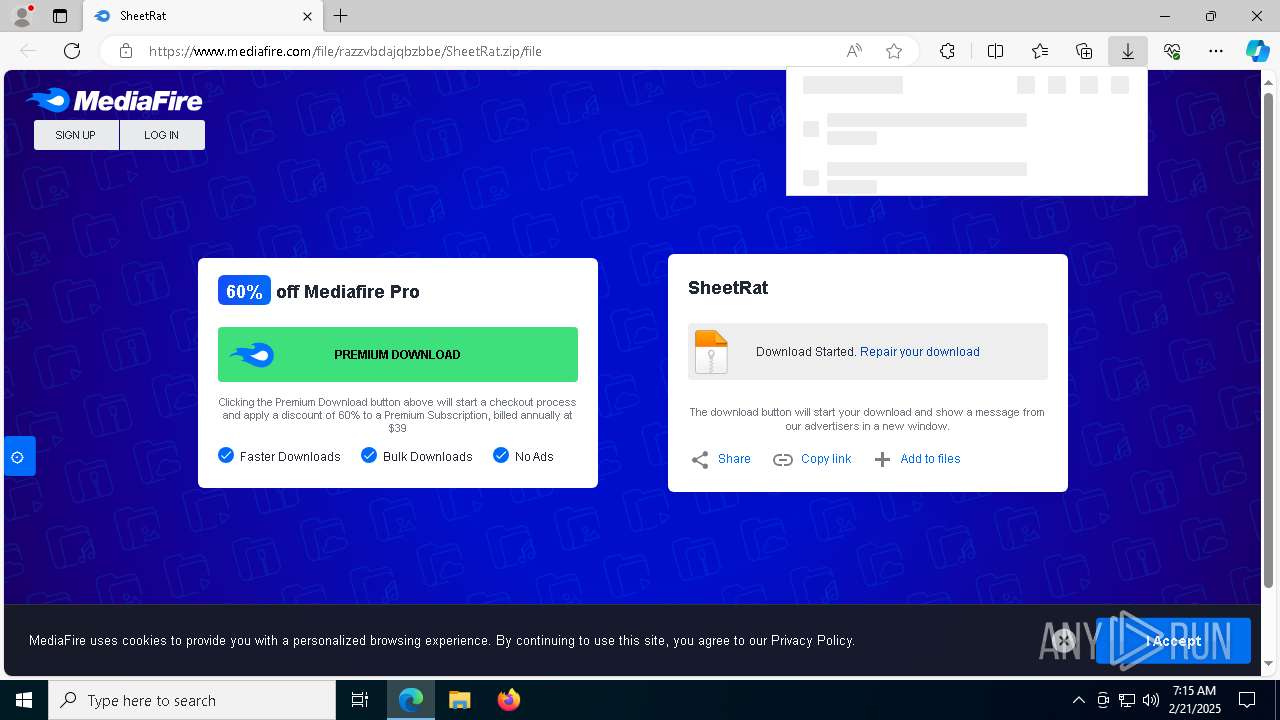This screenshot has width=1280, height=720.
Task: Add page to favorites star
Action: tap(894, 51)
